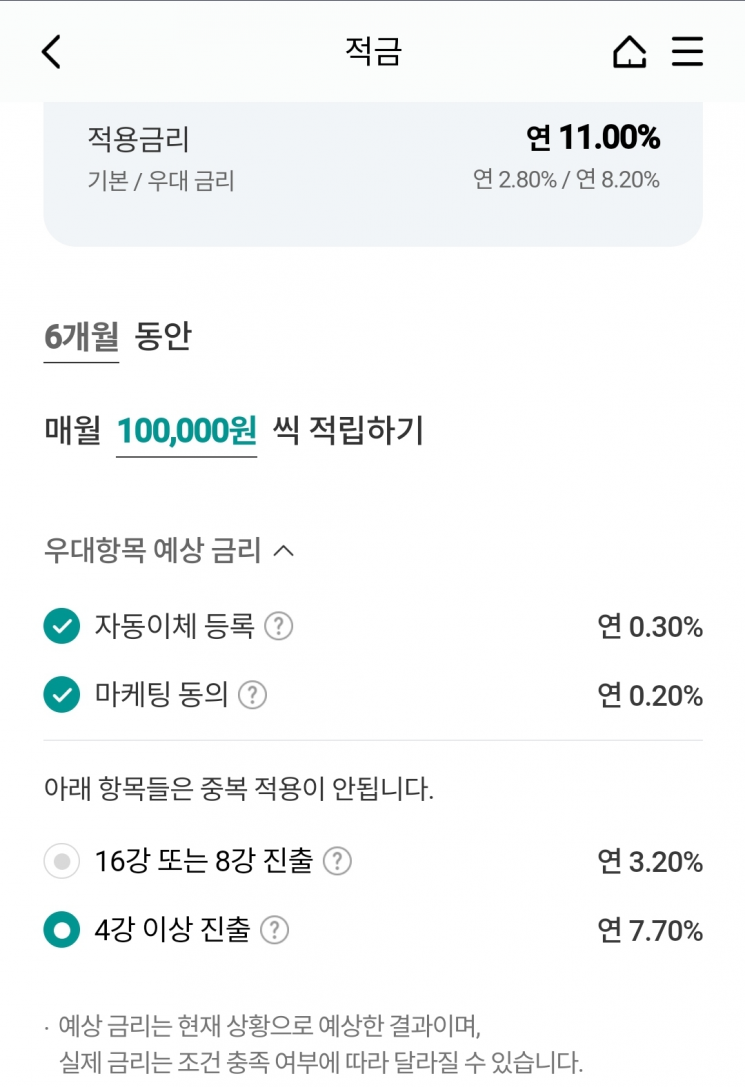The height and width of the screenshot is (1087, 745).
Task: Edit the 100,000원 monthly amount
Action: [x=186, y=431]
